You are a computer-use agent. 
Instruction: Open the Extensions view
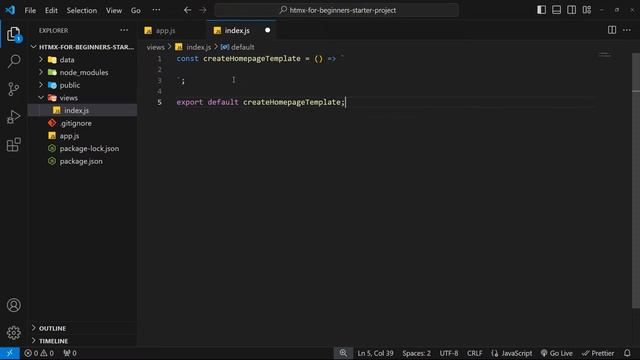pos(13,144)
